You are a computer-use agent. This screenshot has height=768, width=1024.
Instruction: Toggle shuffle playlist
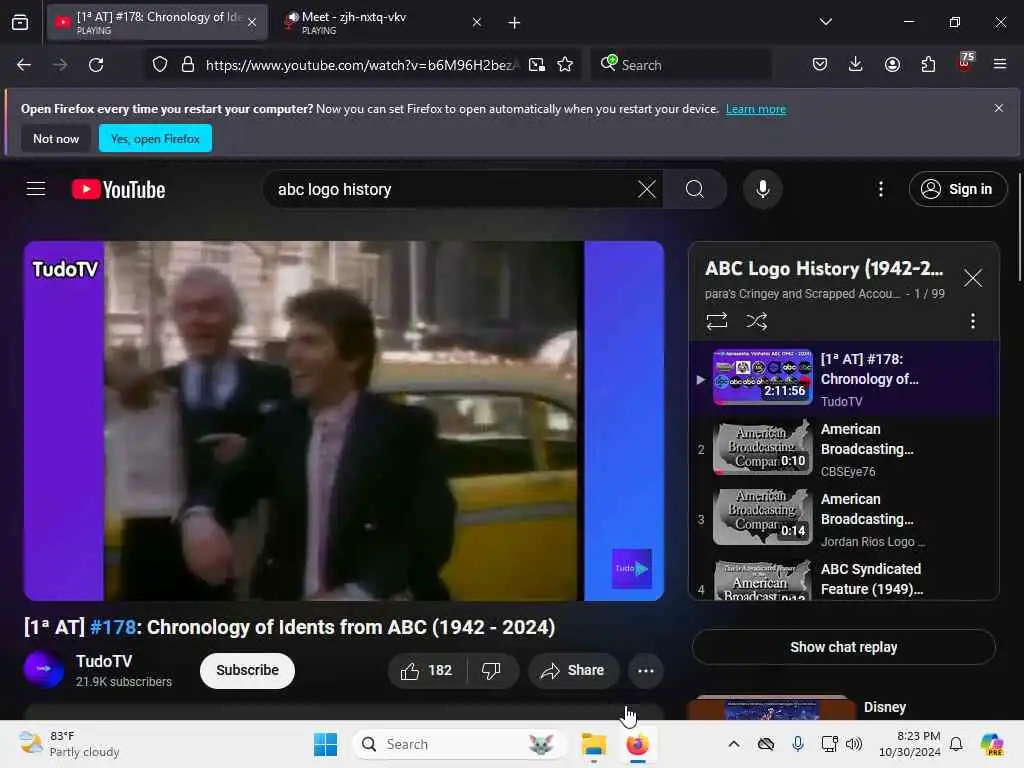click(x=756, y=321)
